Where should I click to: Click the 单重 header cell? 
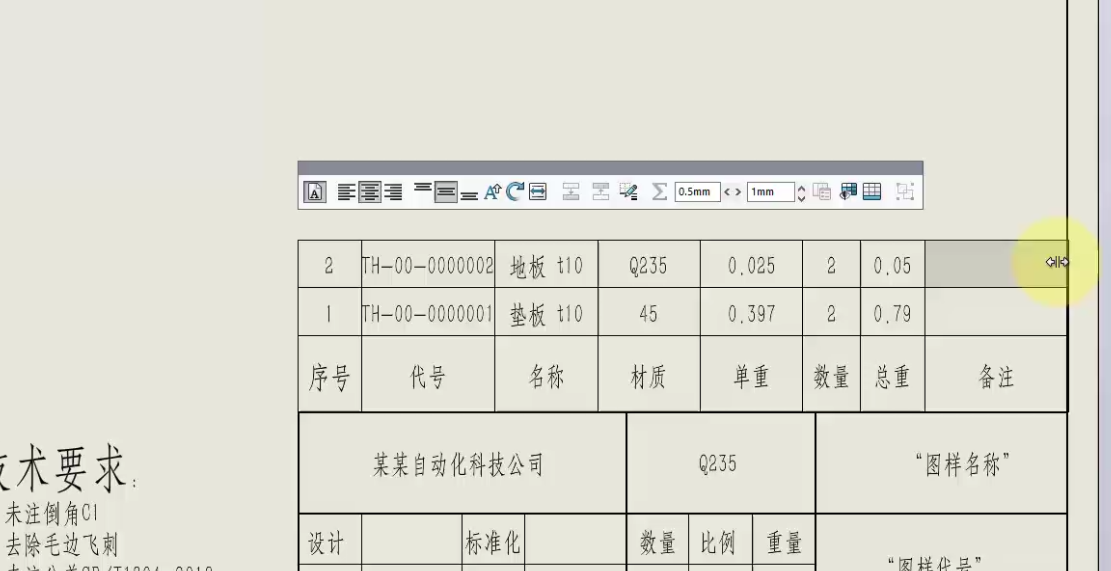[751, 374]
